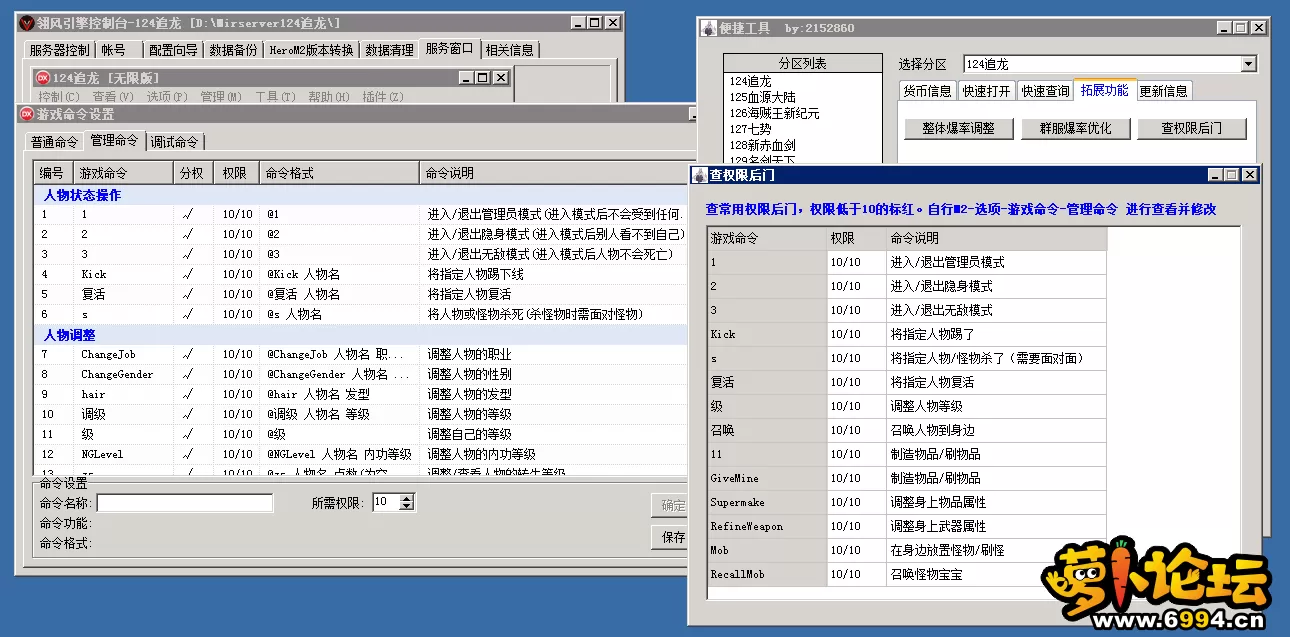Click the 所需权限 spinner arrows
The height and width of the screenshot is (637, 1290).
tap(406, 502)
